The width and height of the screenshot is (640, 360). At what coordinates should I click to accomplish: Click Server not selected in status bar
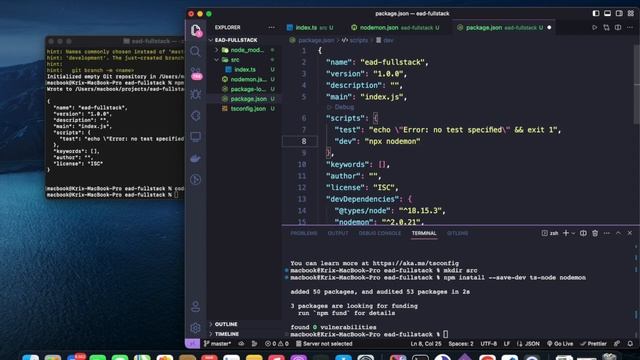pyautogui.click(x=324, y=344)
